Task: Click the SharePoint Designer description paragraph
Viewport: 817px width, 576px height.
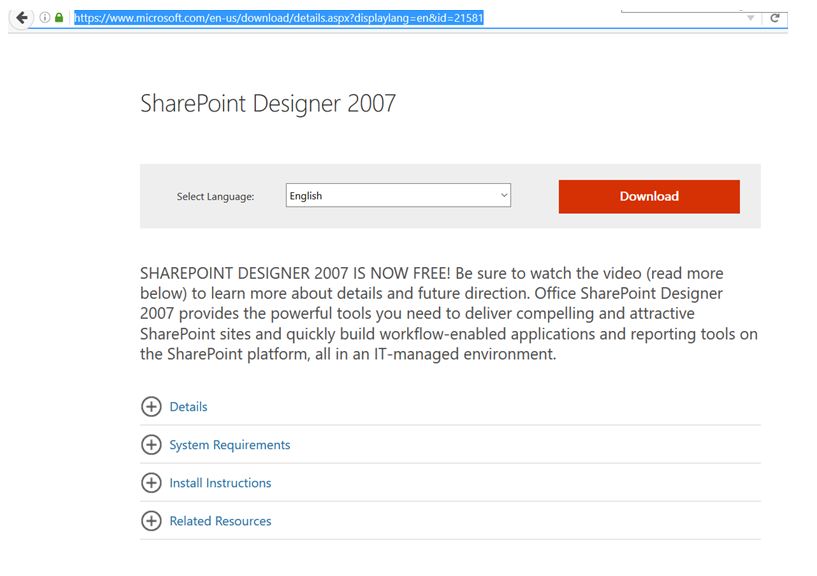Action: (x=448, y=314)
